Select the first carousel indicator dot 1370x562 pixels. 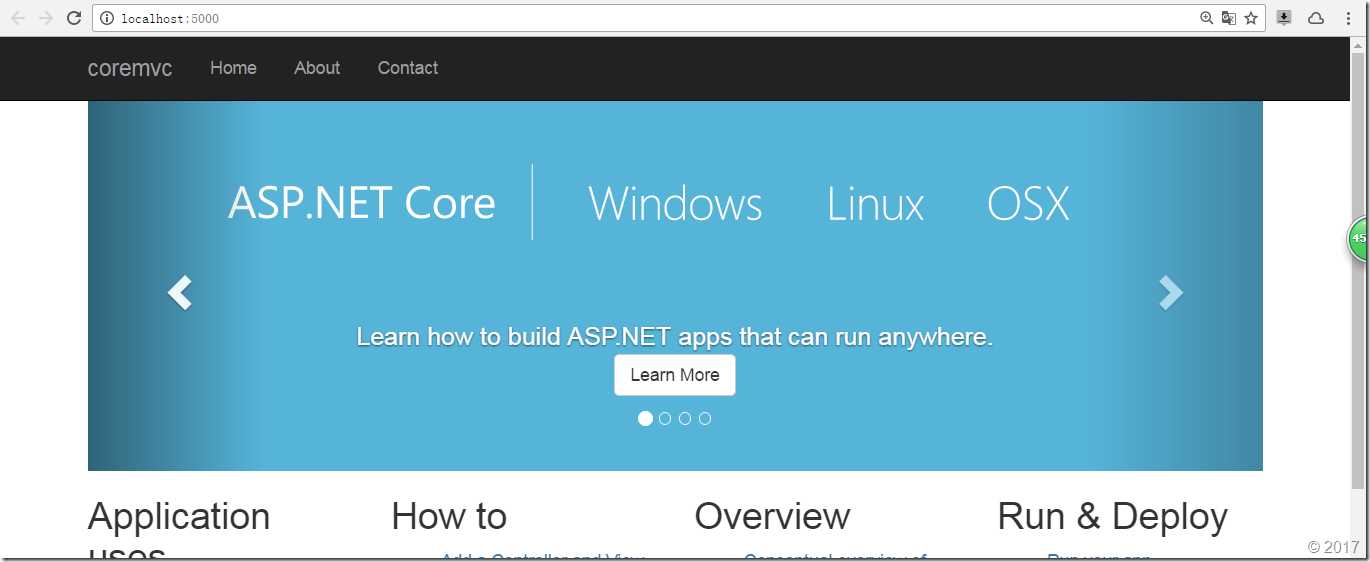click(645, 418)
